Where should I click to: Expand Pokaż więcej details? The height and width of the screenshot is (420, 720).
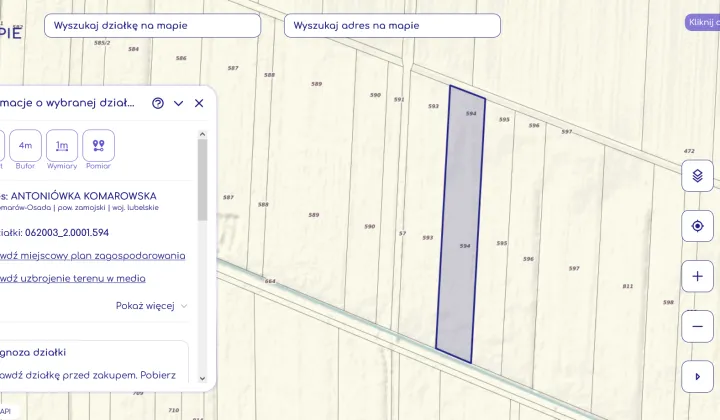[151, 305]
